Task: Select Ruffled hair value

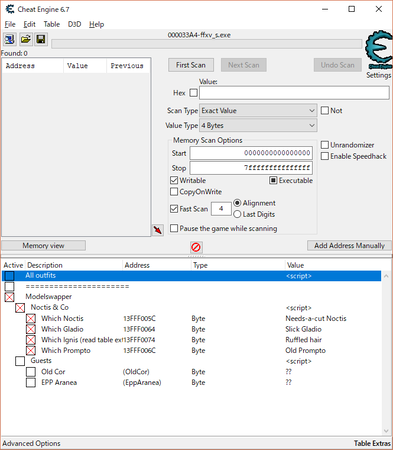Action: [303, 340]
